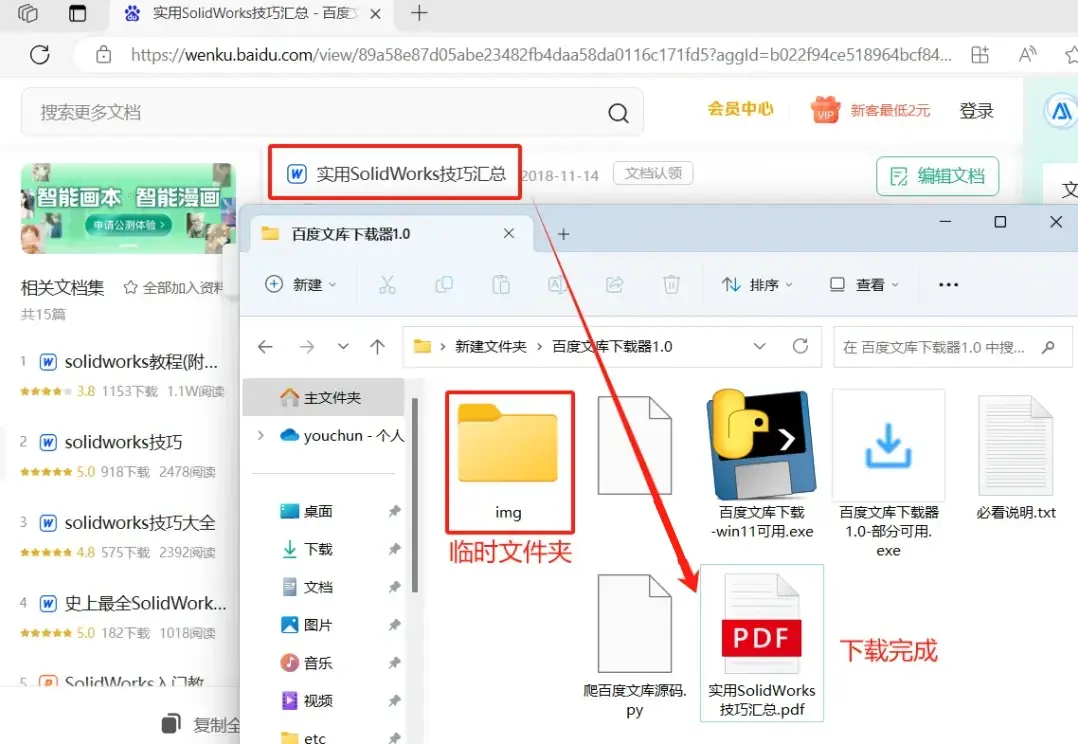The width and height of the screenshot is (1078, 744).
Task: Click the 文档认领 button
Action: (x=653, y=173)
